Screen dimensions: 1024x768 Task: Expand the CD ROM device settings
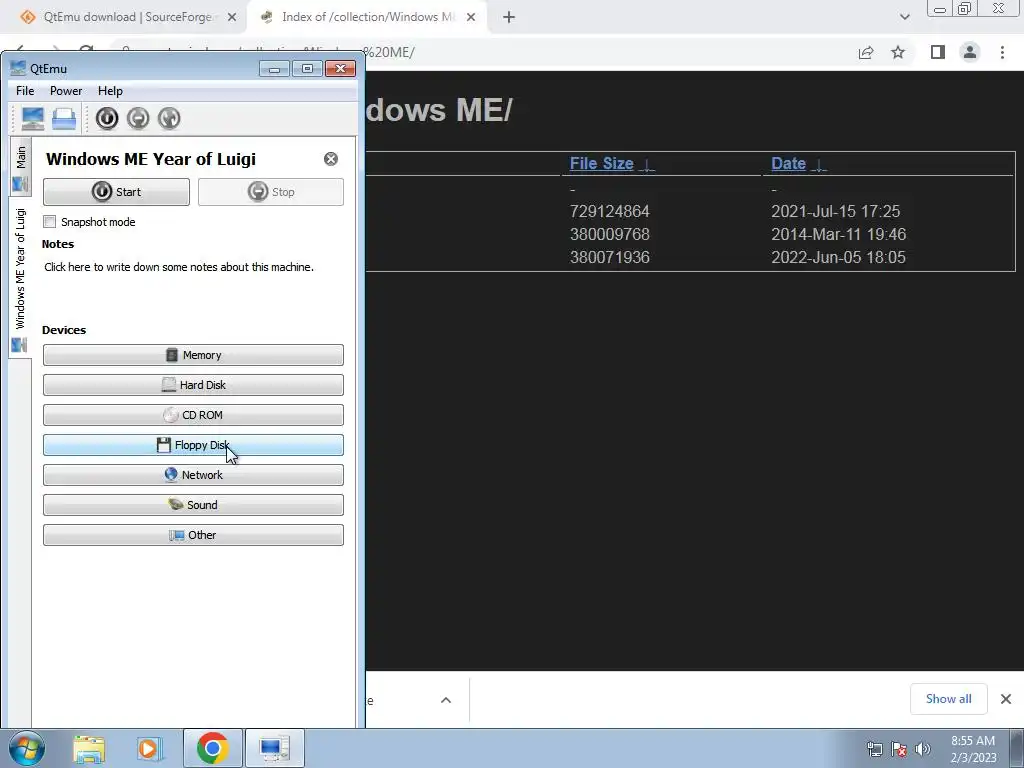[x=193, y=415]
